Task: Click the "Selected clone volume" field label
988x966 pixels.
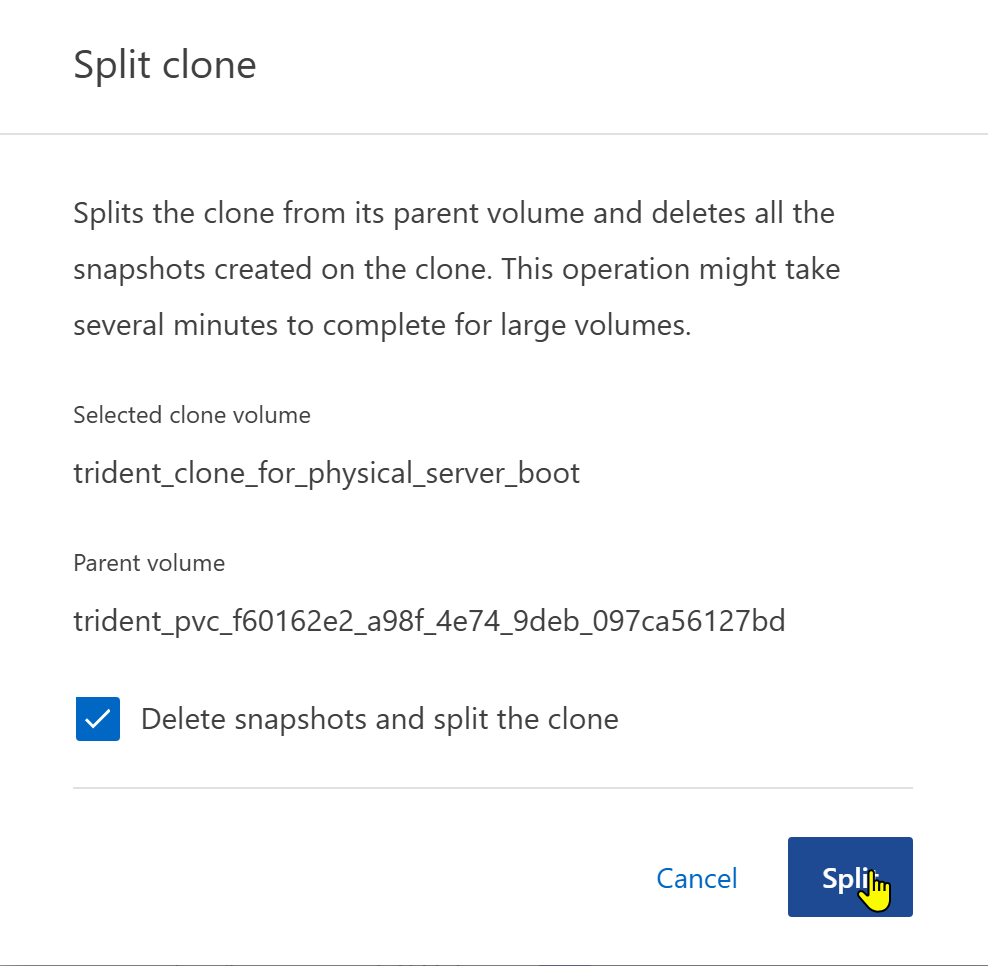Action: point(191,415)
